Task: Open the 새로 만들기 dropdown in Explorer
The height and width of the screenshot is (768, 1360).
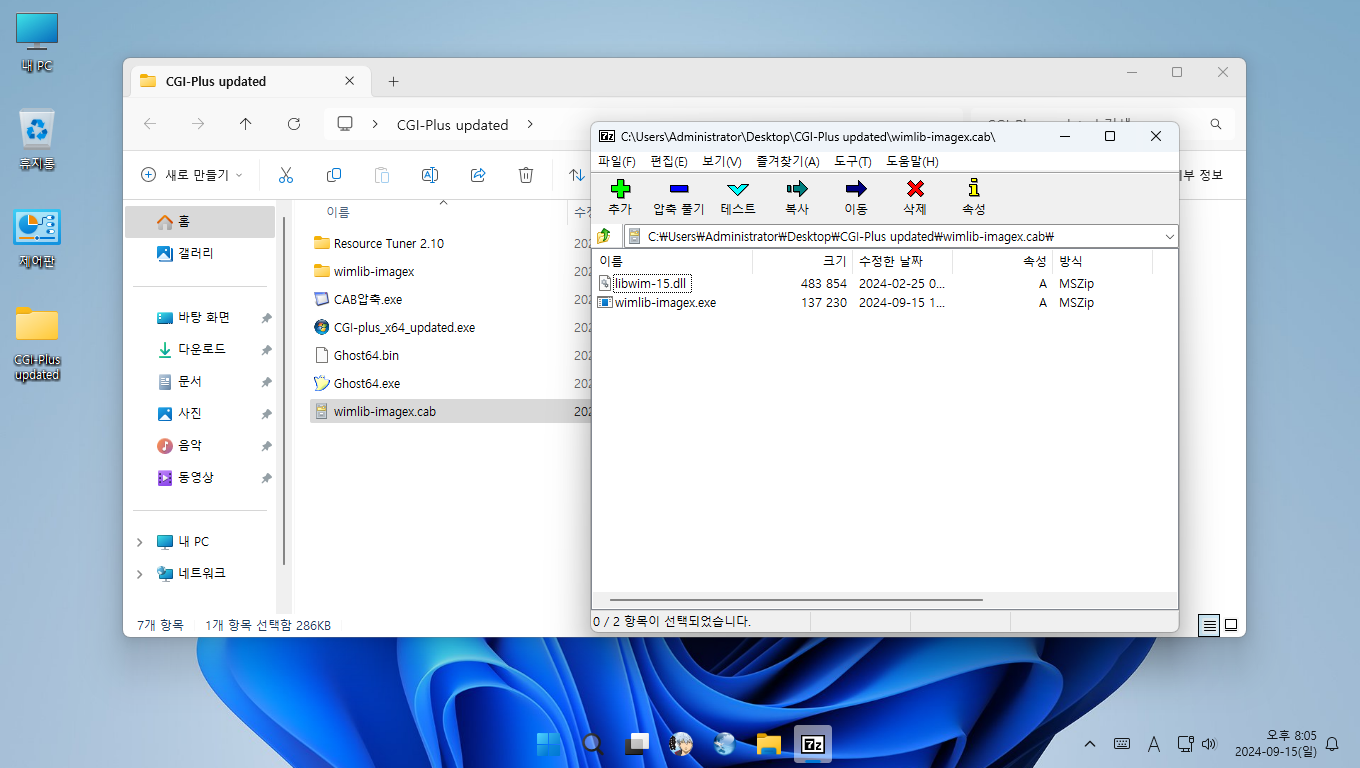Action: point(191,175)
